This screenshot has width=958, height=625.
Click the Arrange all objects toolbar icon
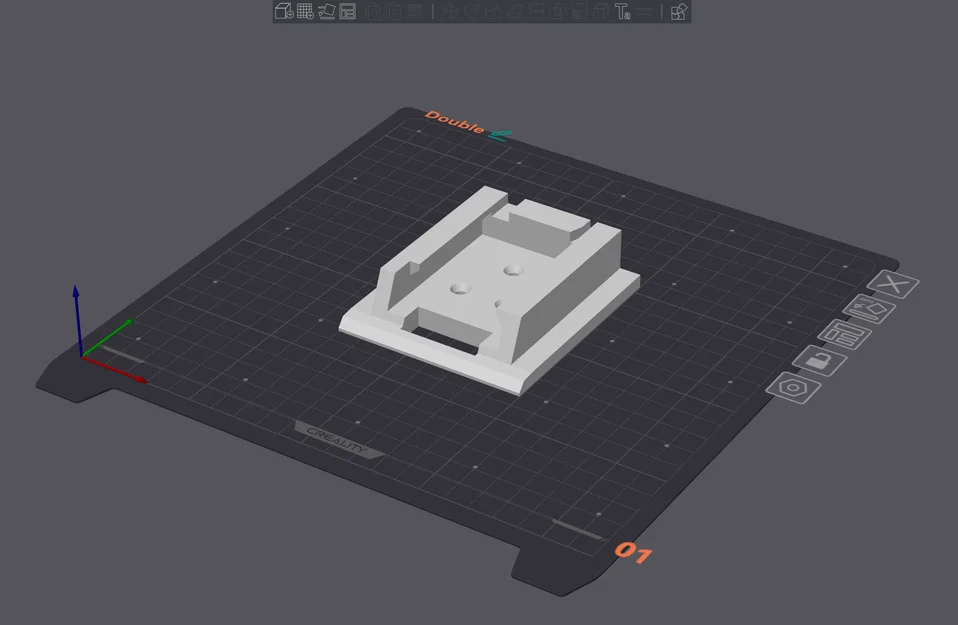[348, 11]
